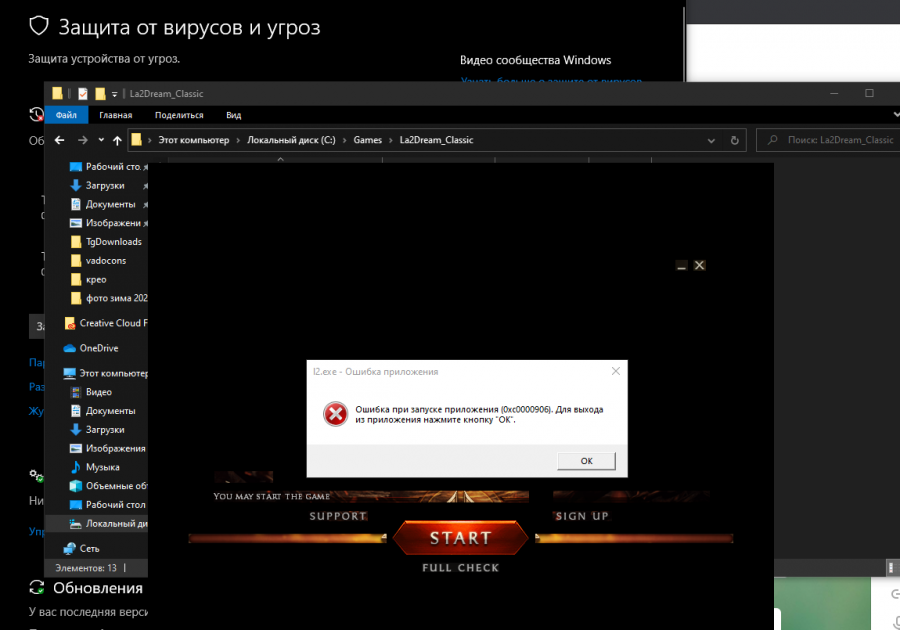Open the SUPPORT link in the launcher
Image resolution: width=900 pixels, height=630 pixels.
coord(338,516)
